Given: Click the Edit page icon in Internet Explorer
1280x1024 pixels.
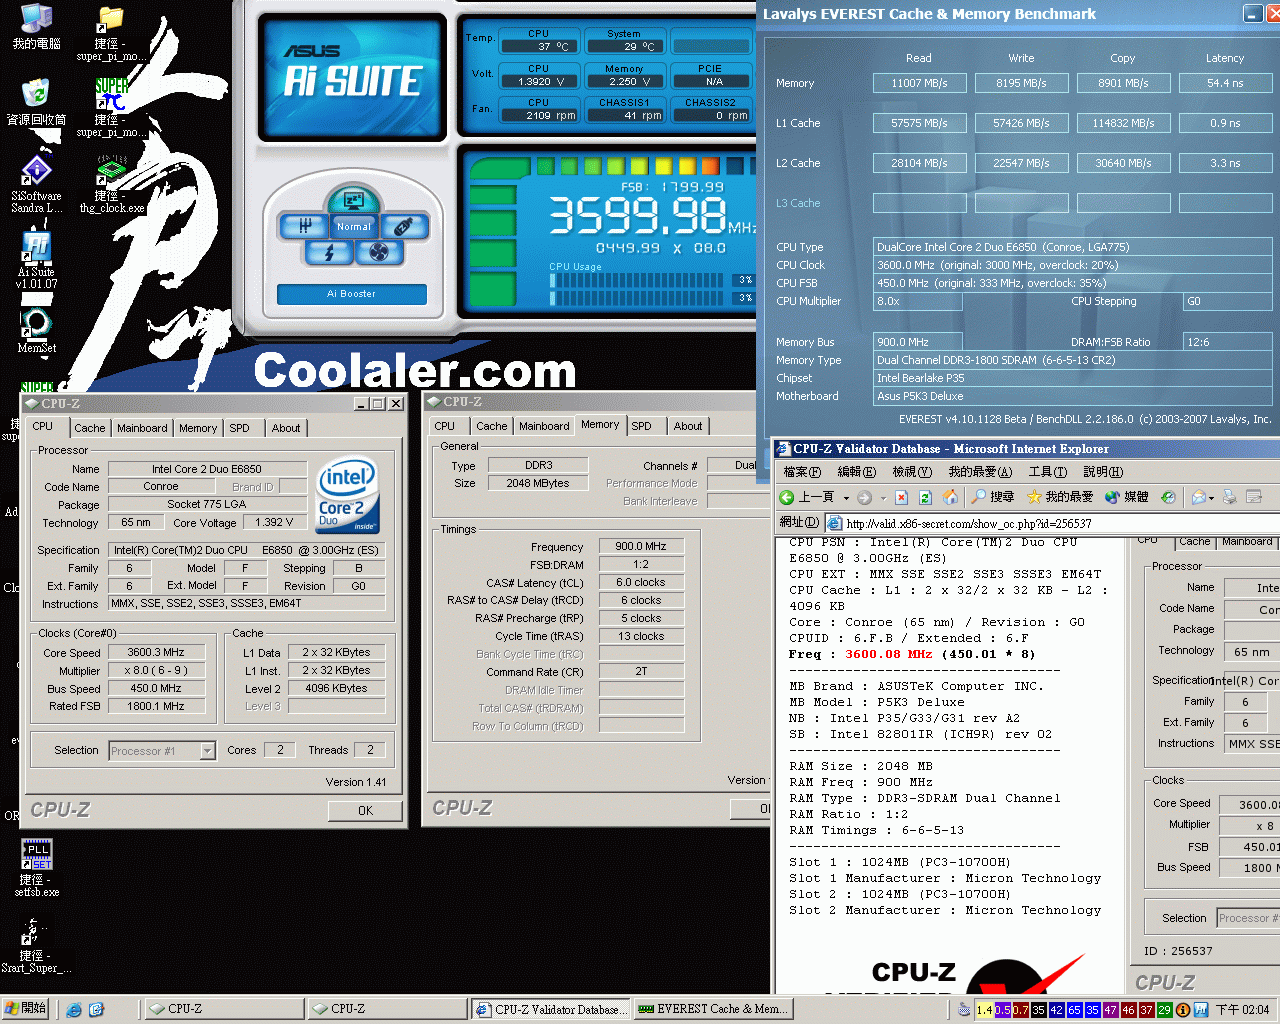Looking at the screenshot, I should pyautogui.click(x=1254, y=497).
